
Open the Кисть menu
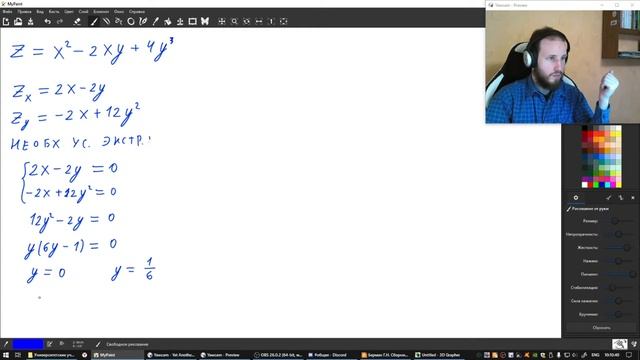coord(54,11)
